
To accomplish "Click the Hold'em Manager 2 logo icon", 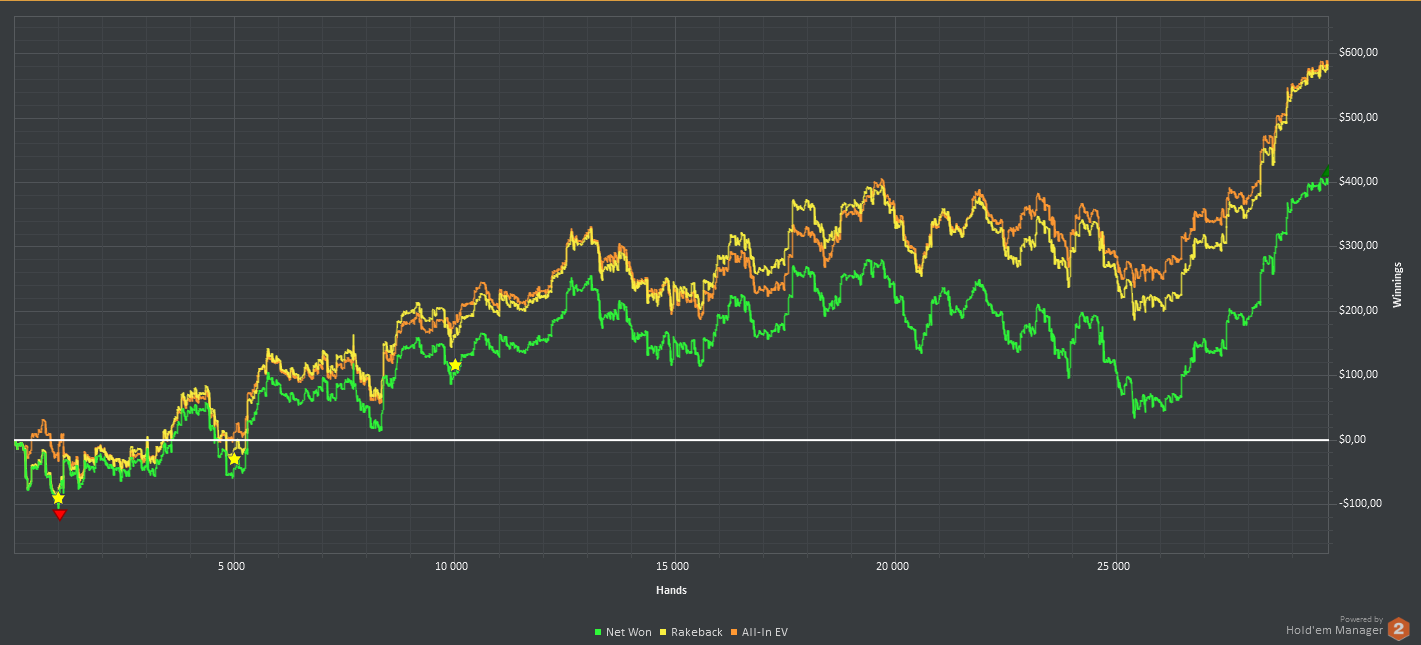I will point(1399,629).
